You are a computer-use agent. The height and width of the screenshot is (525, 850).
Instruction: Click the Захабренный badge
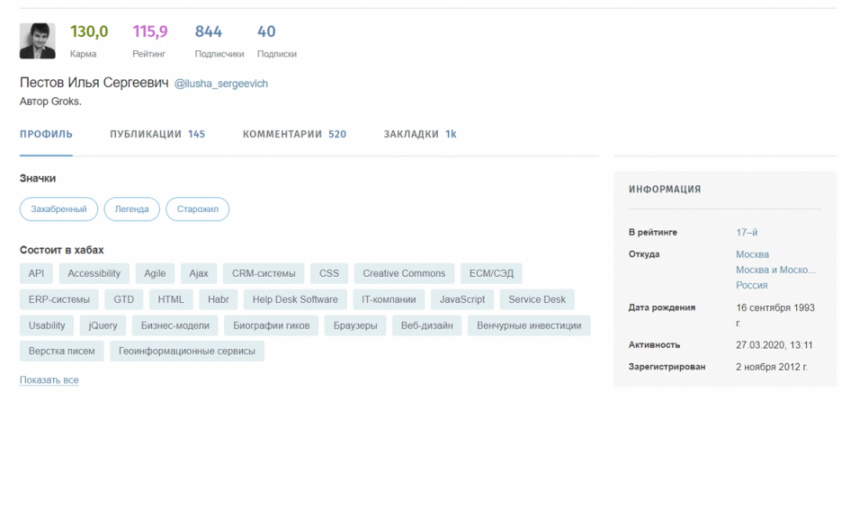[59, 209]
